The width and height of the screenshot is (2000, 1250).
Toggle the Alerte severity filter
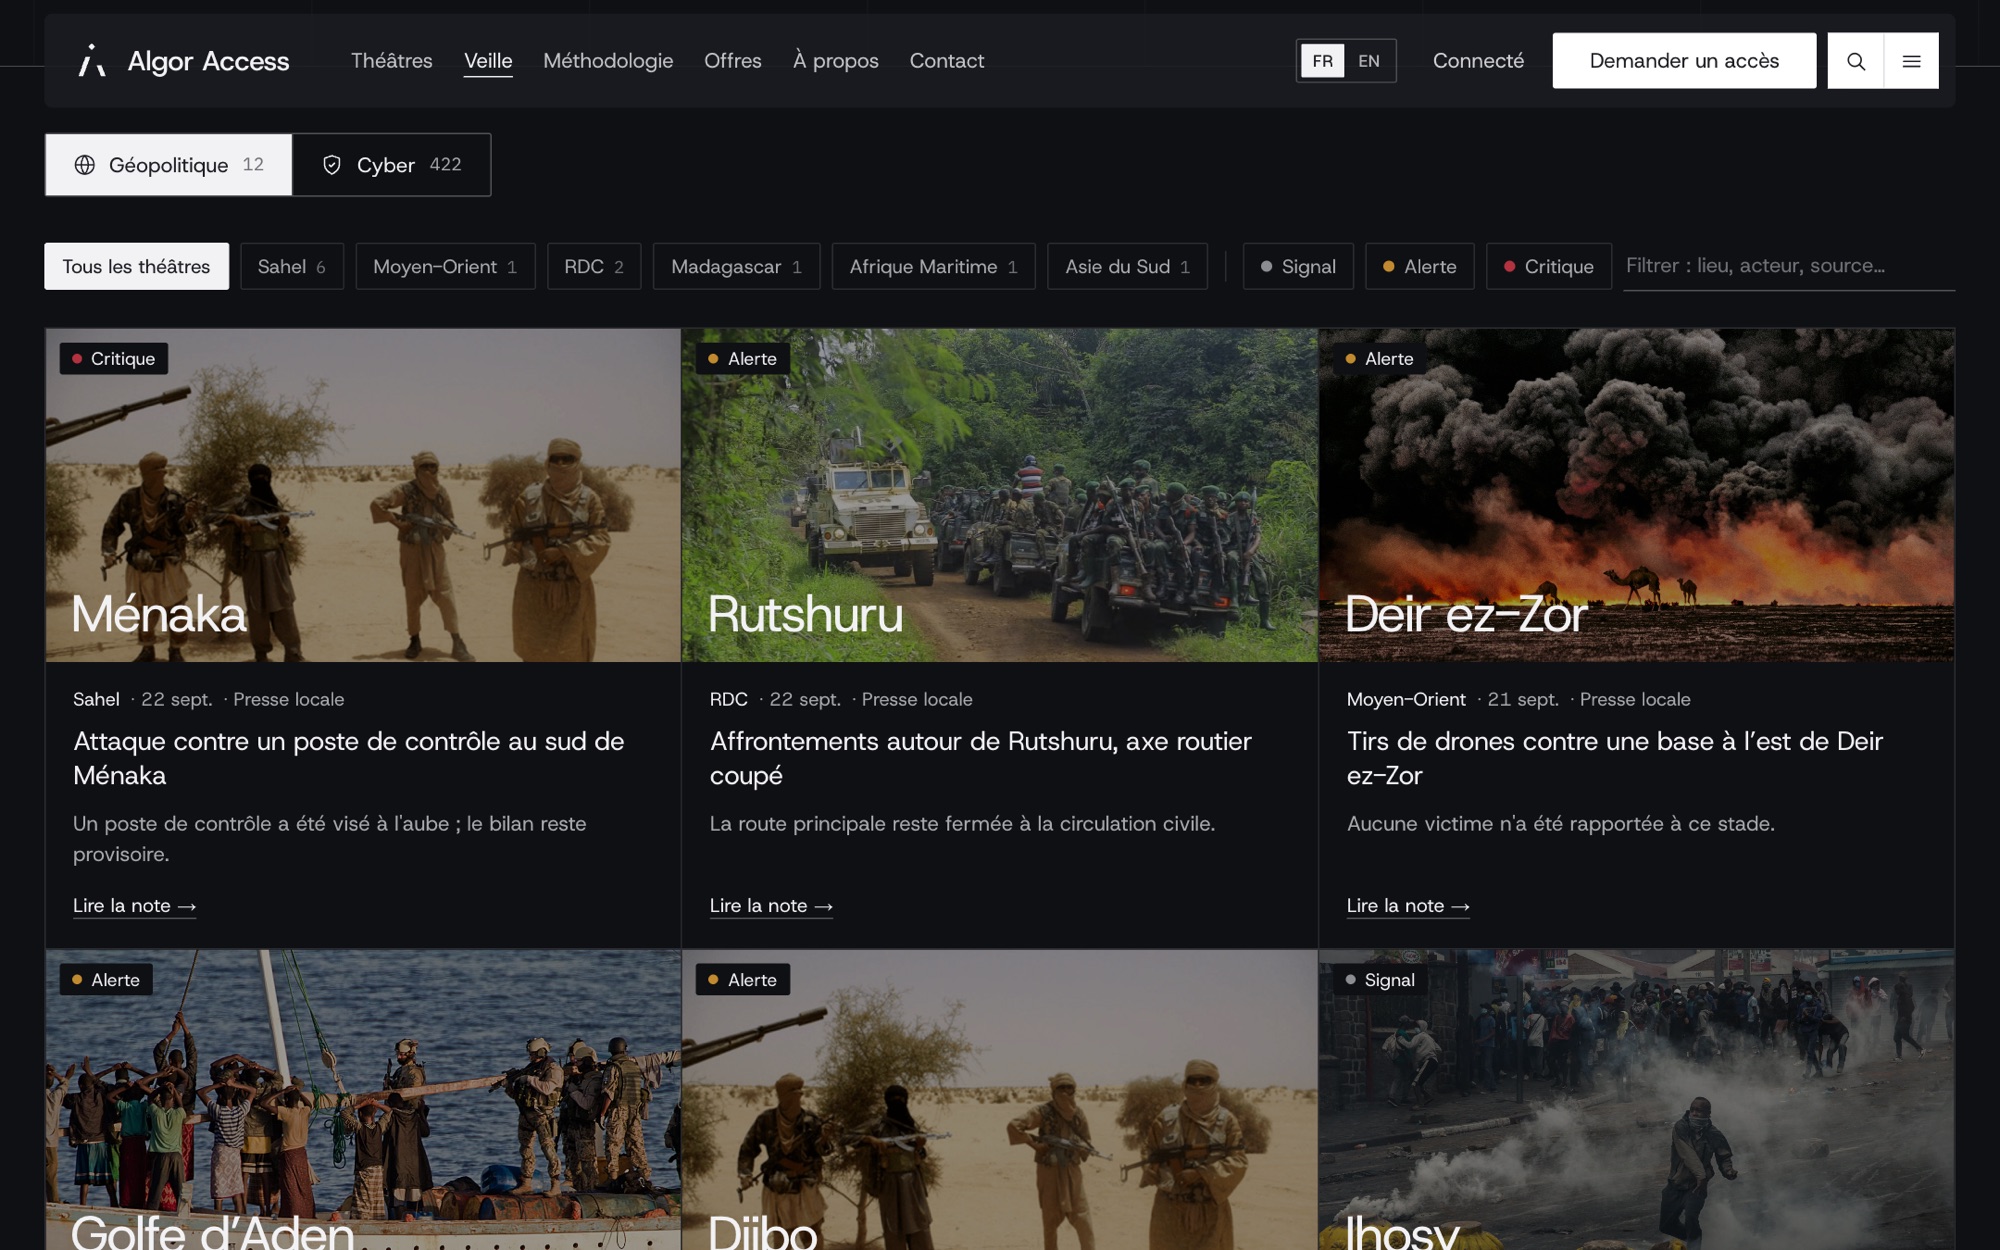(x=1419, y=266)
